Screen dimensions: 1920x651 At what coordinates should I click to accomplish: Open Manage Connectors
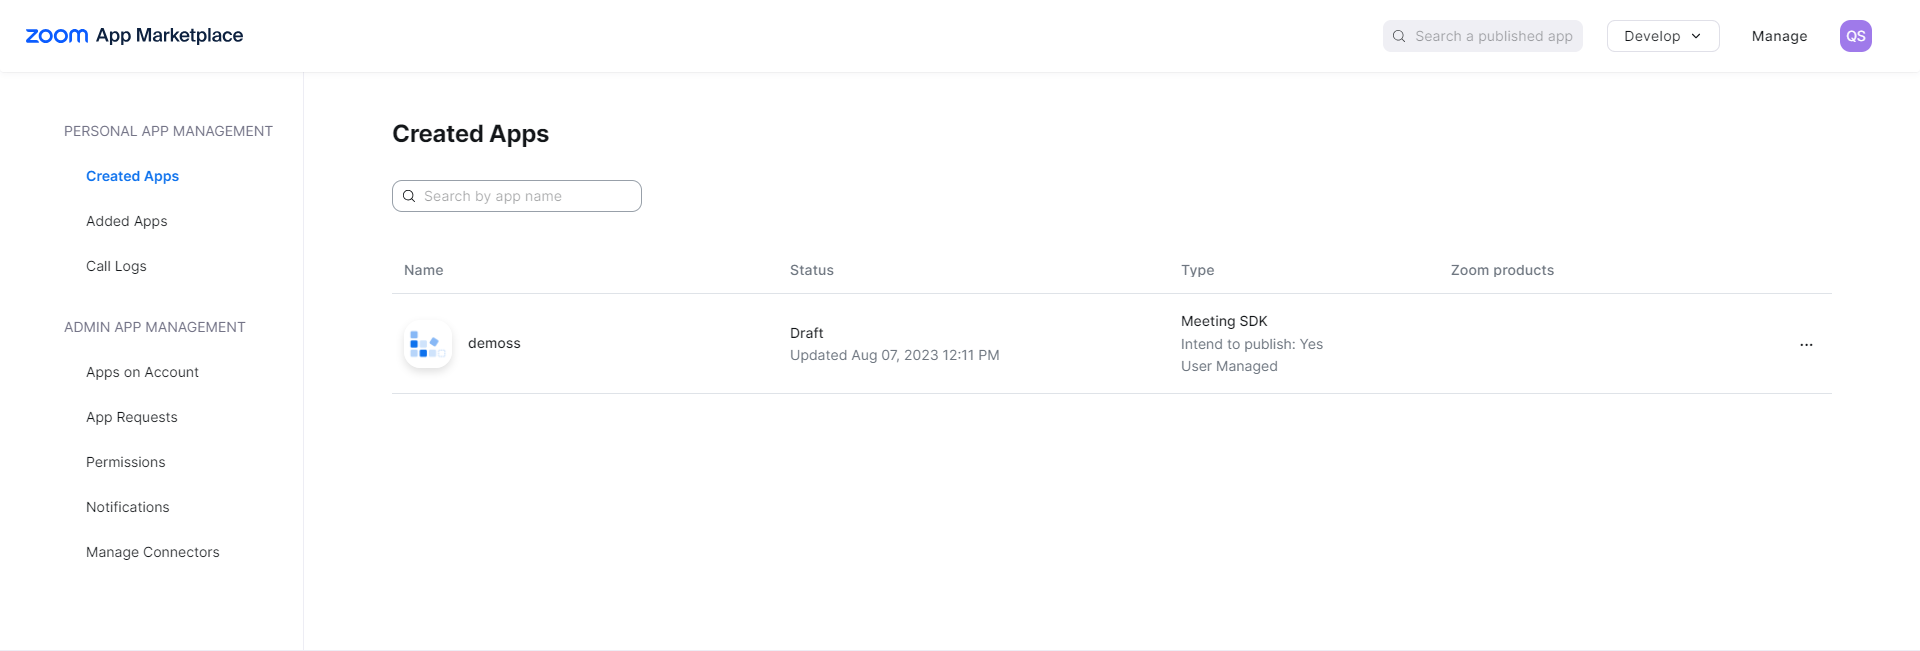pos(152,552)
